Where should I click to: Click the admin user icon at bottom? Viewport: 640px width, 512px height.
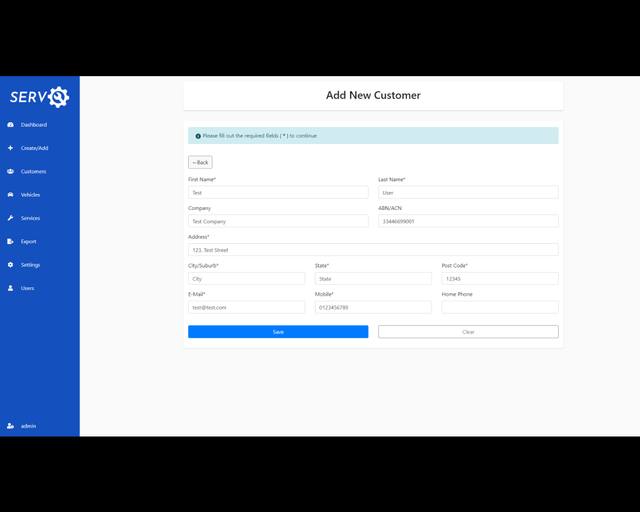coord(10,426)
